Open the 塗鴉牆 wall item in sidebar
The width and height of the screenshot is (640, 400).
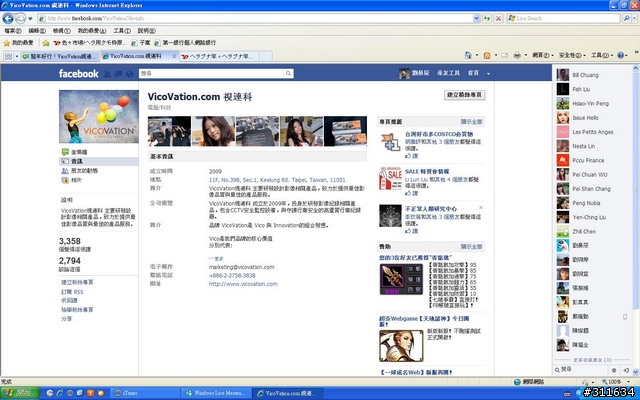(x=99, y=152)
